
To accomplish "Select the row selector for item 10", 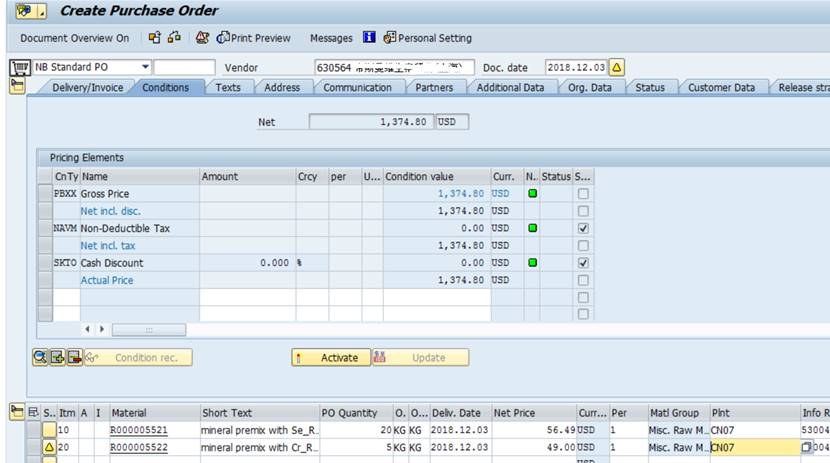I will coord(34,430).
